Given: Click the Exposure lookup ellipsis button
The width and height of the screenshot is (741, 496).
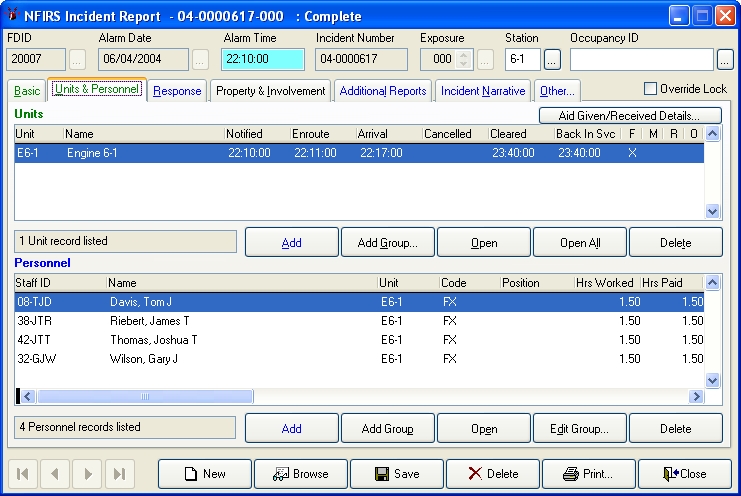Looking at the screenshot, I should tap(485, 60).
